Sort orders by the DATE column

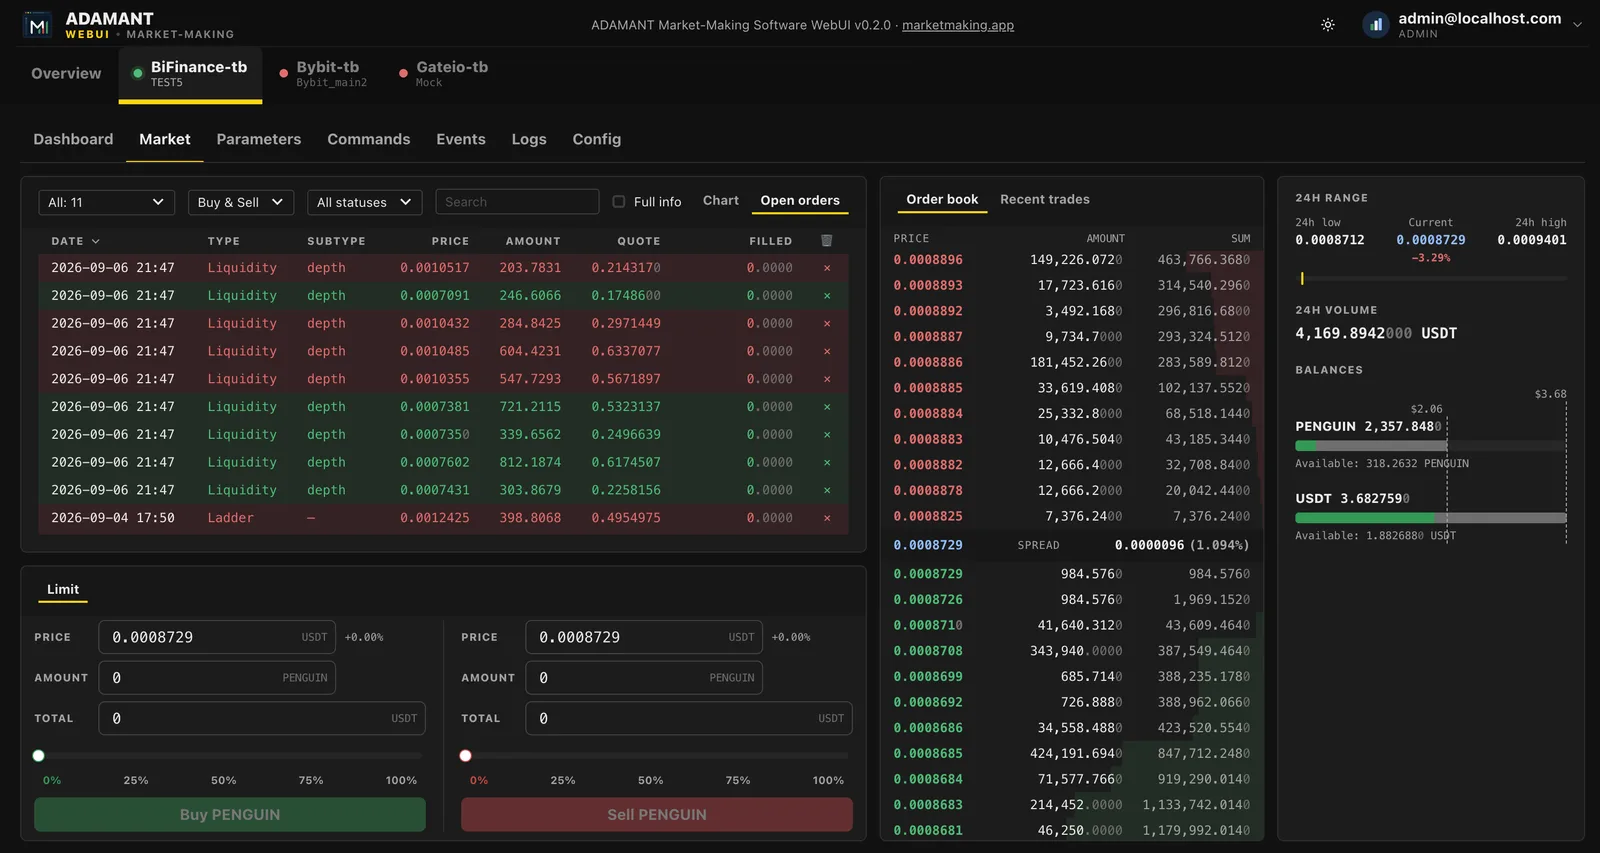click(75, 241)
